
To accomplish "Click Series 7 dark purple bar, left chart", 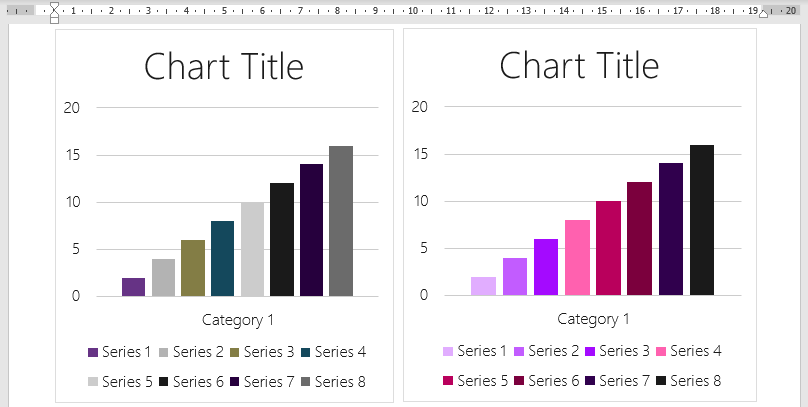I will coord(311,230).
